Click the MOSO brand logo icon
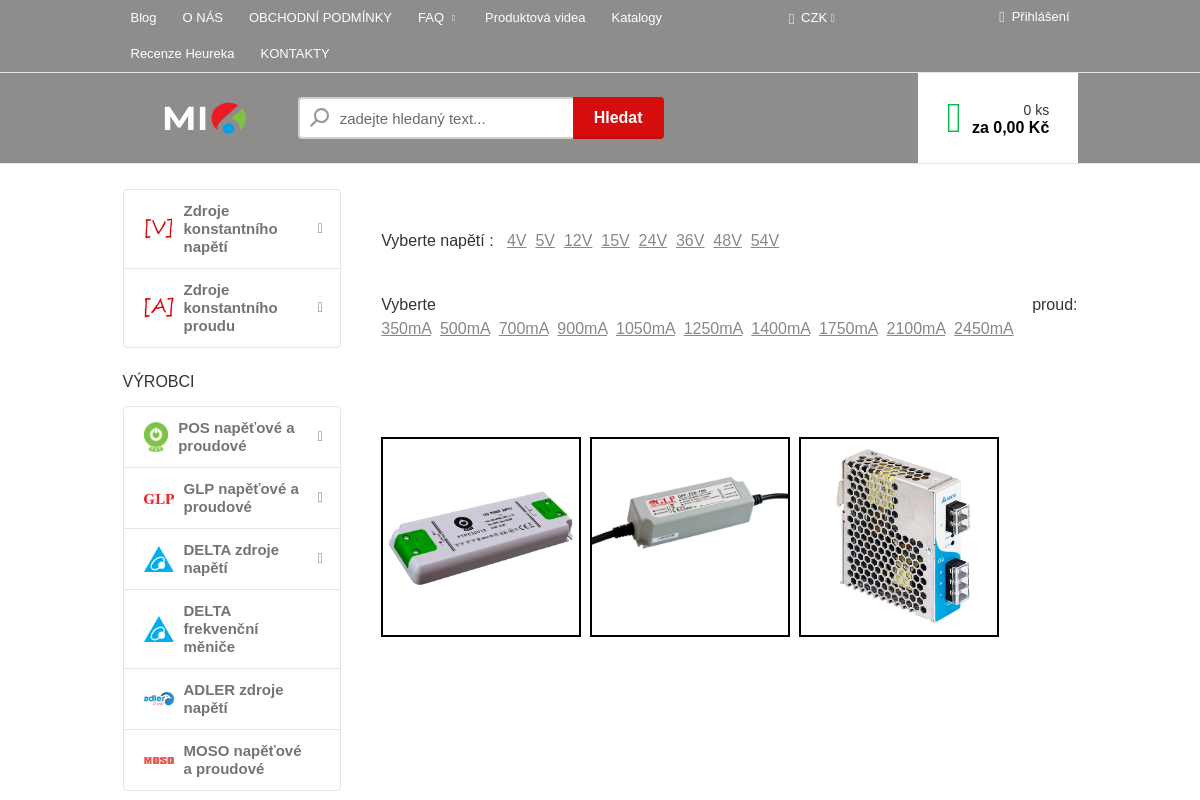The image size is (1200, 800). 158,760
